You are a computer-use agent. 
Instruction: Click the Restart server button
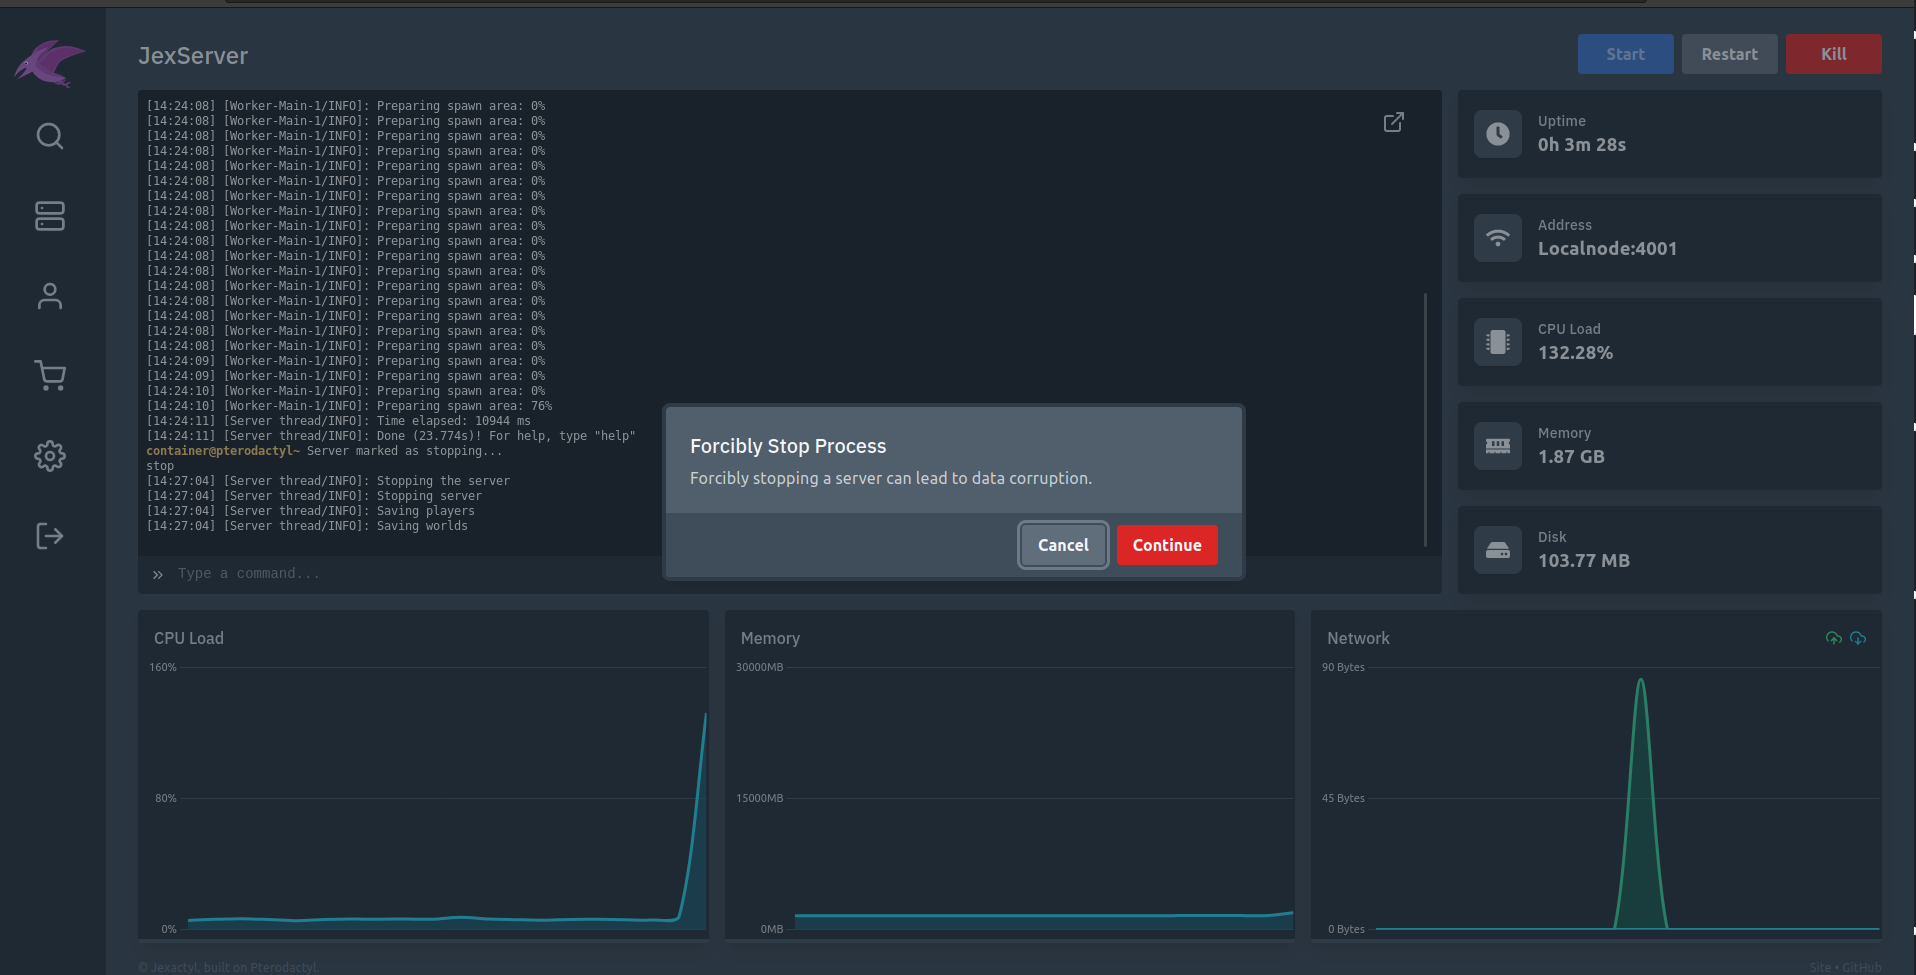pyautogui.click(x=1730, y=54)
